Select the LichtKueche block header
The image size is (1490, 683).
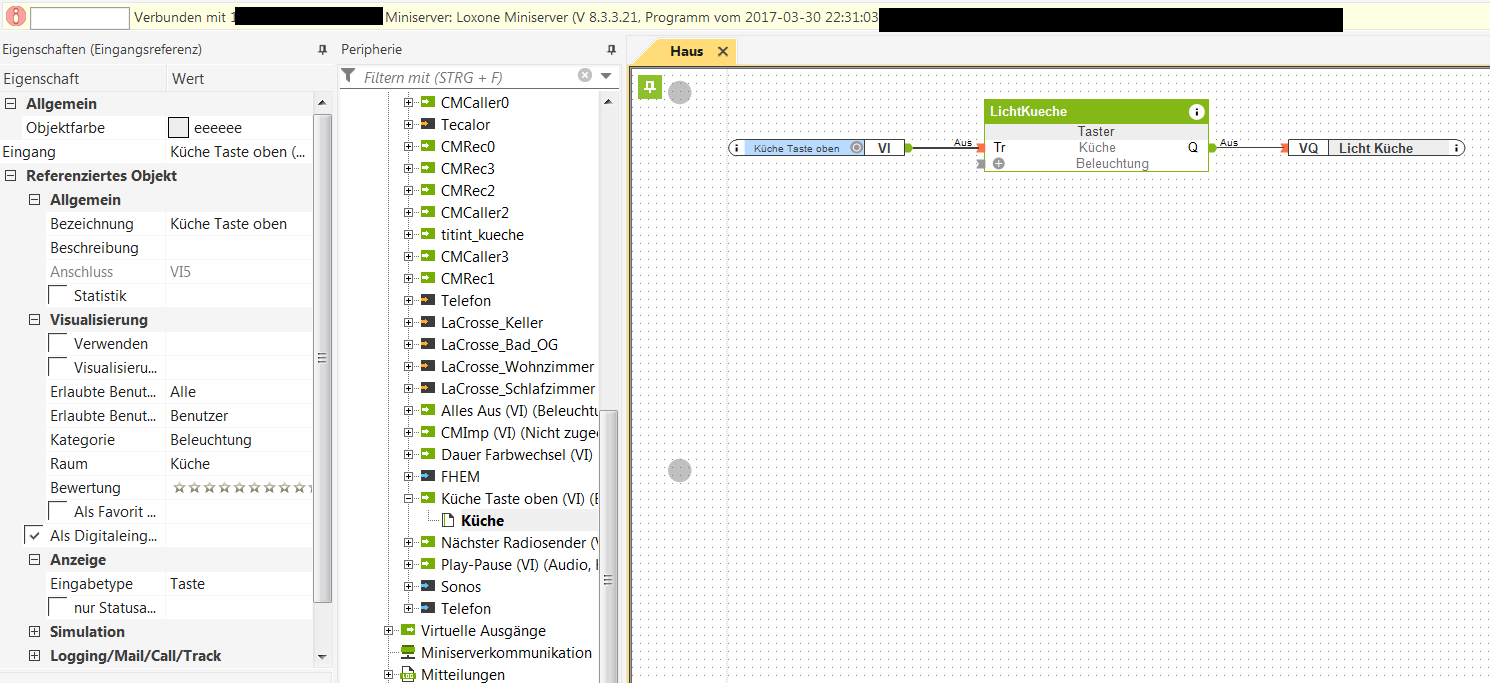(x=1096, y=112)
